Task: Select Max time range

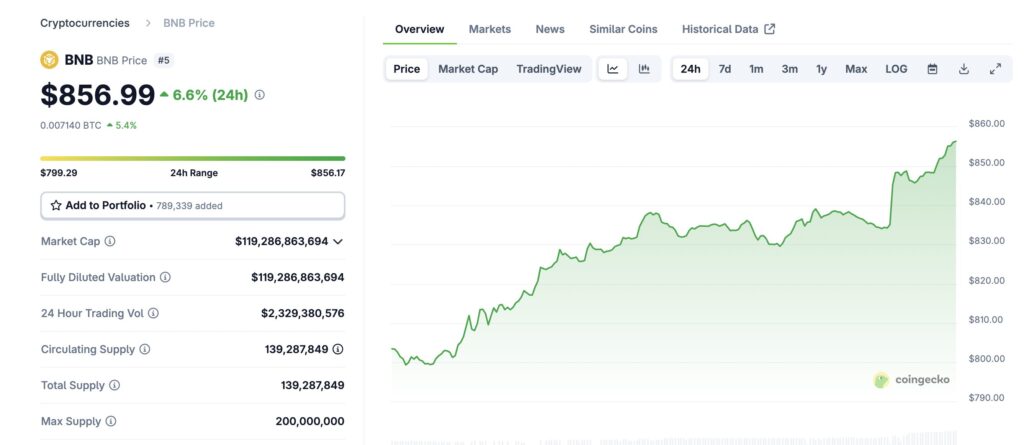Action: [856, 69]
